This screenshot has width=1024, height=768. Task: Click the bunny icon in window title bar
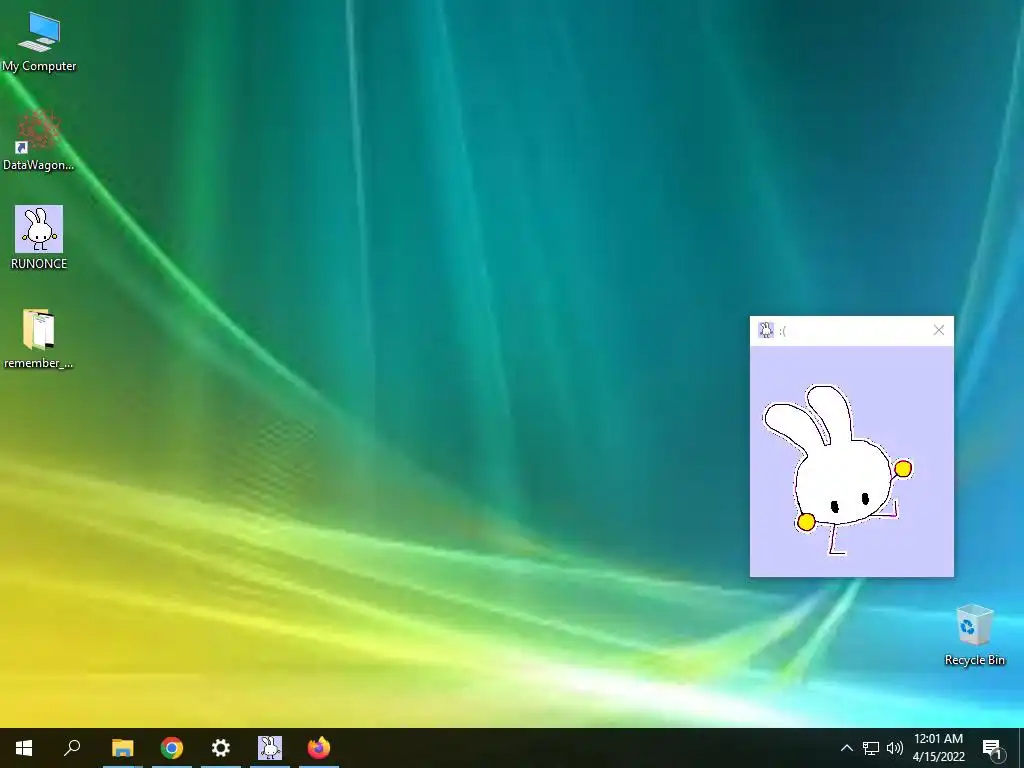766,330
